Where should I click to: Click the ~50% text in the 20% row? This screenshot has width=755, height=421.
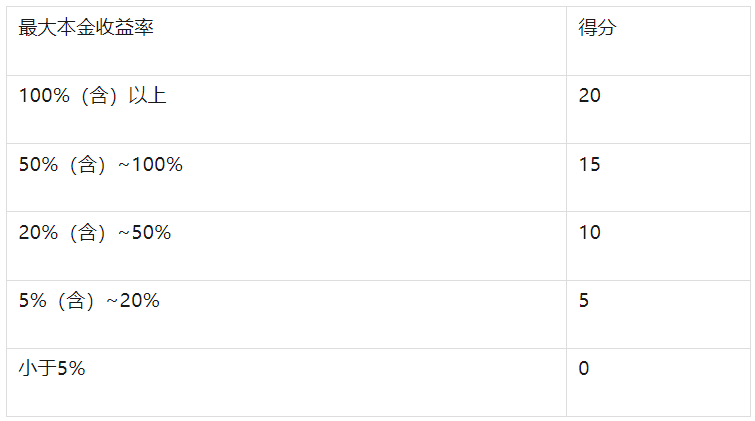point(144,232)
